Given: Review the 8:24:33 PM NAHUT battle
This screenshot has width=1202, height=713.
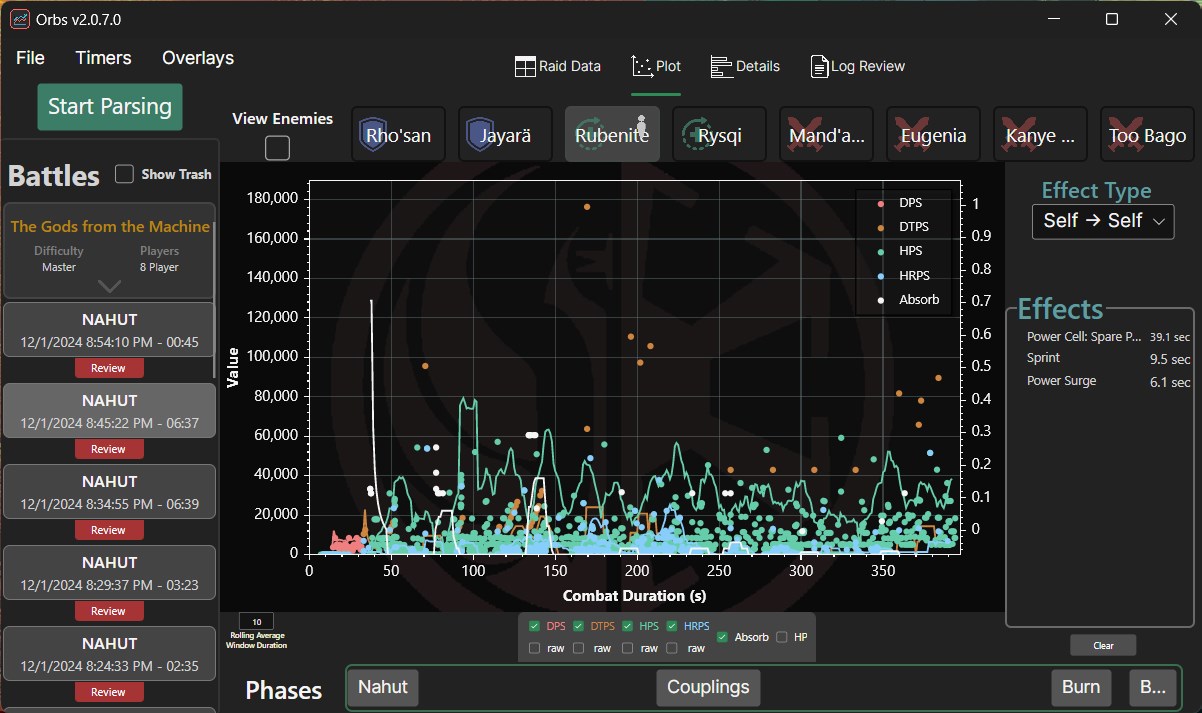Looking at the screenshot, I should click(108, 692).
